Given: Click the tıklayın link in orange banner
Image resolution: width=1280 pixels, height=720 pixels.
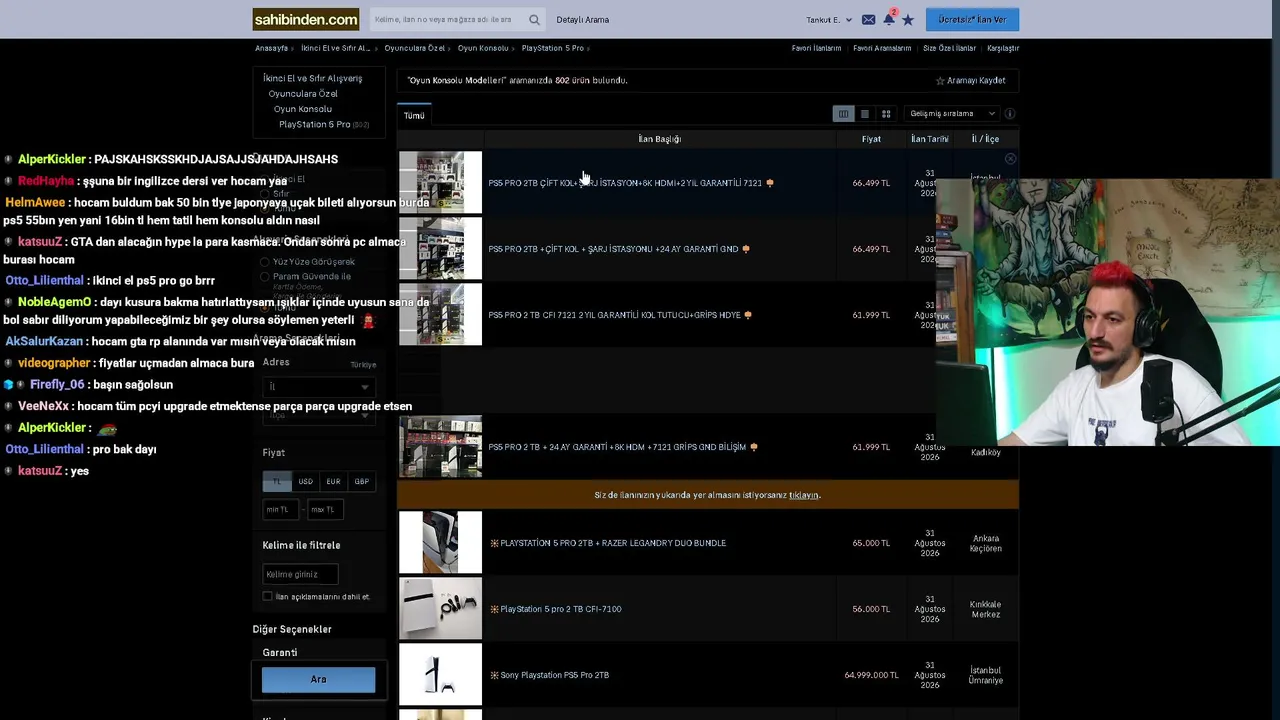Looking at the screenshot, I should [803, 495].
